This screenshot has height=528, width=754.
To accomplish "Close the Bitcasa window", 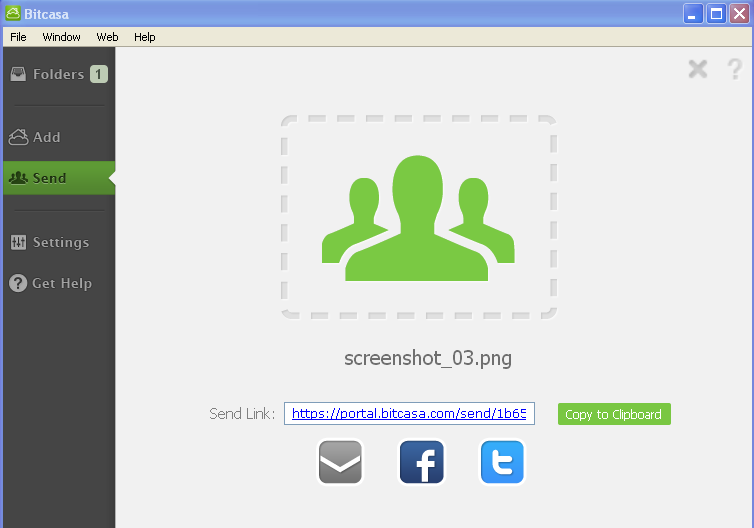I will pos(740,13).
